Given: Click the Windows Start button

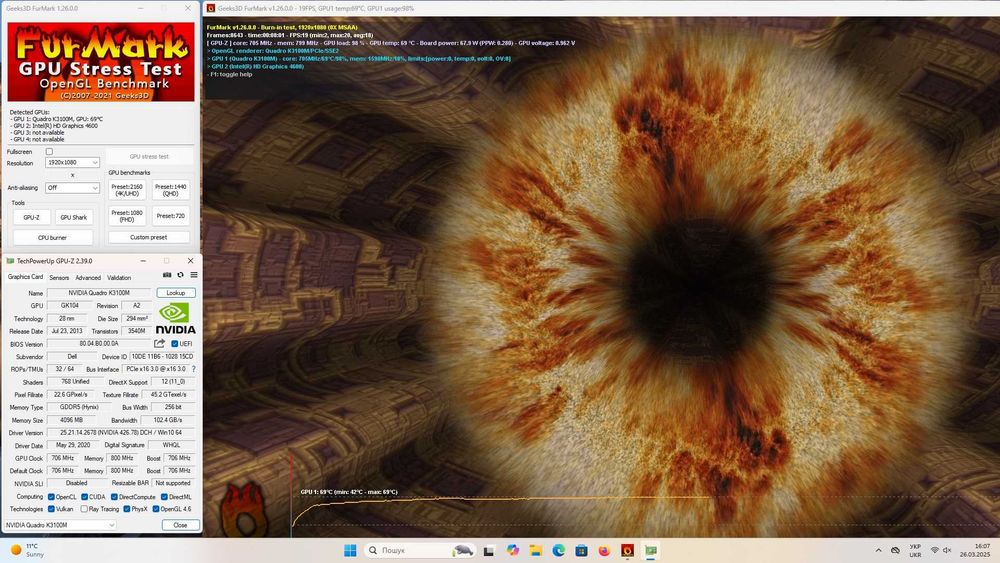Looking at the screenshot, I should (x=350, y=550).
